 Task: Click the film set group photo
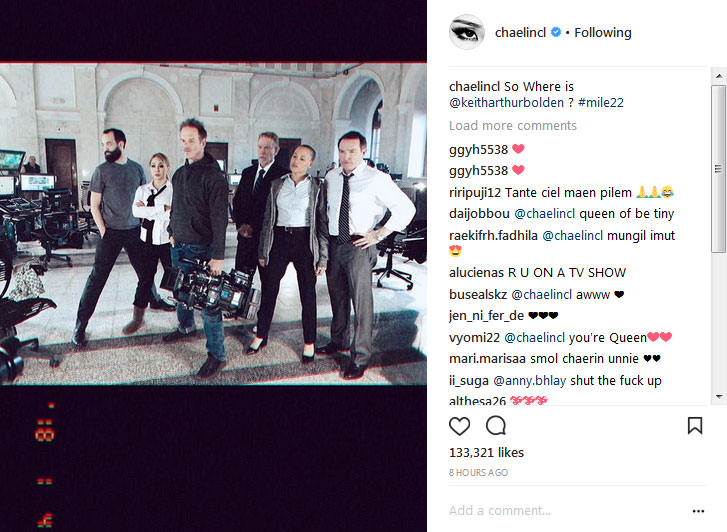(213, 224)
